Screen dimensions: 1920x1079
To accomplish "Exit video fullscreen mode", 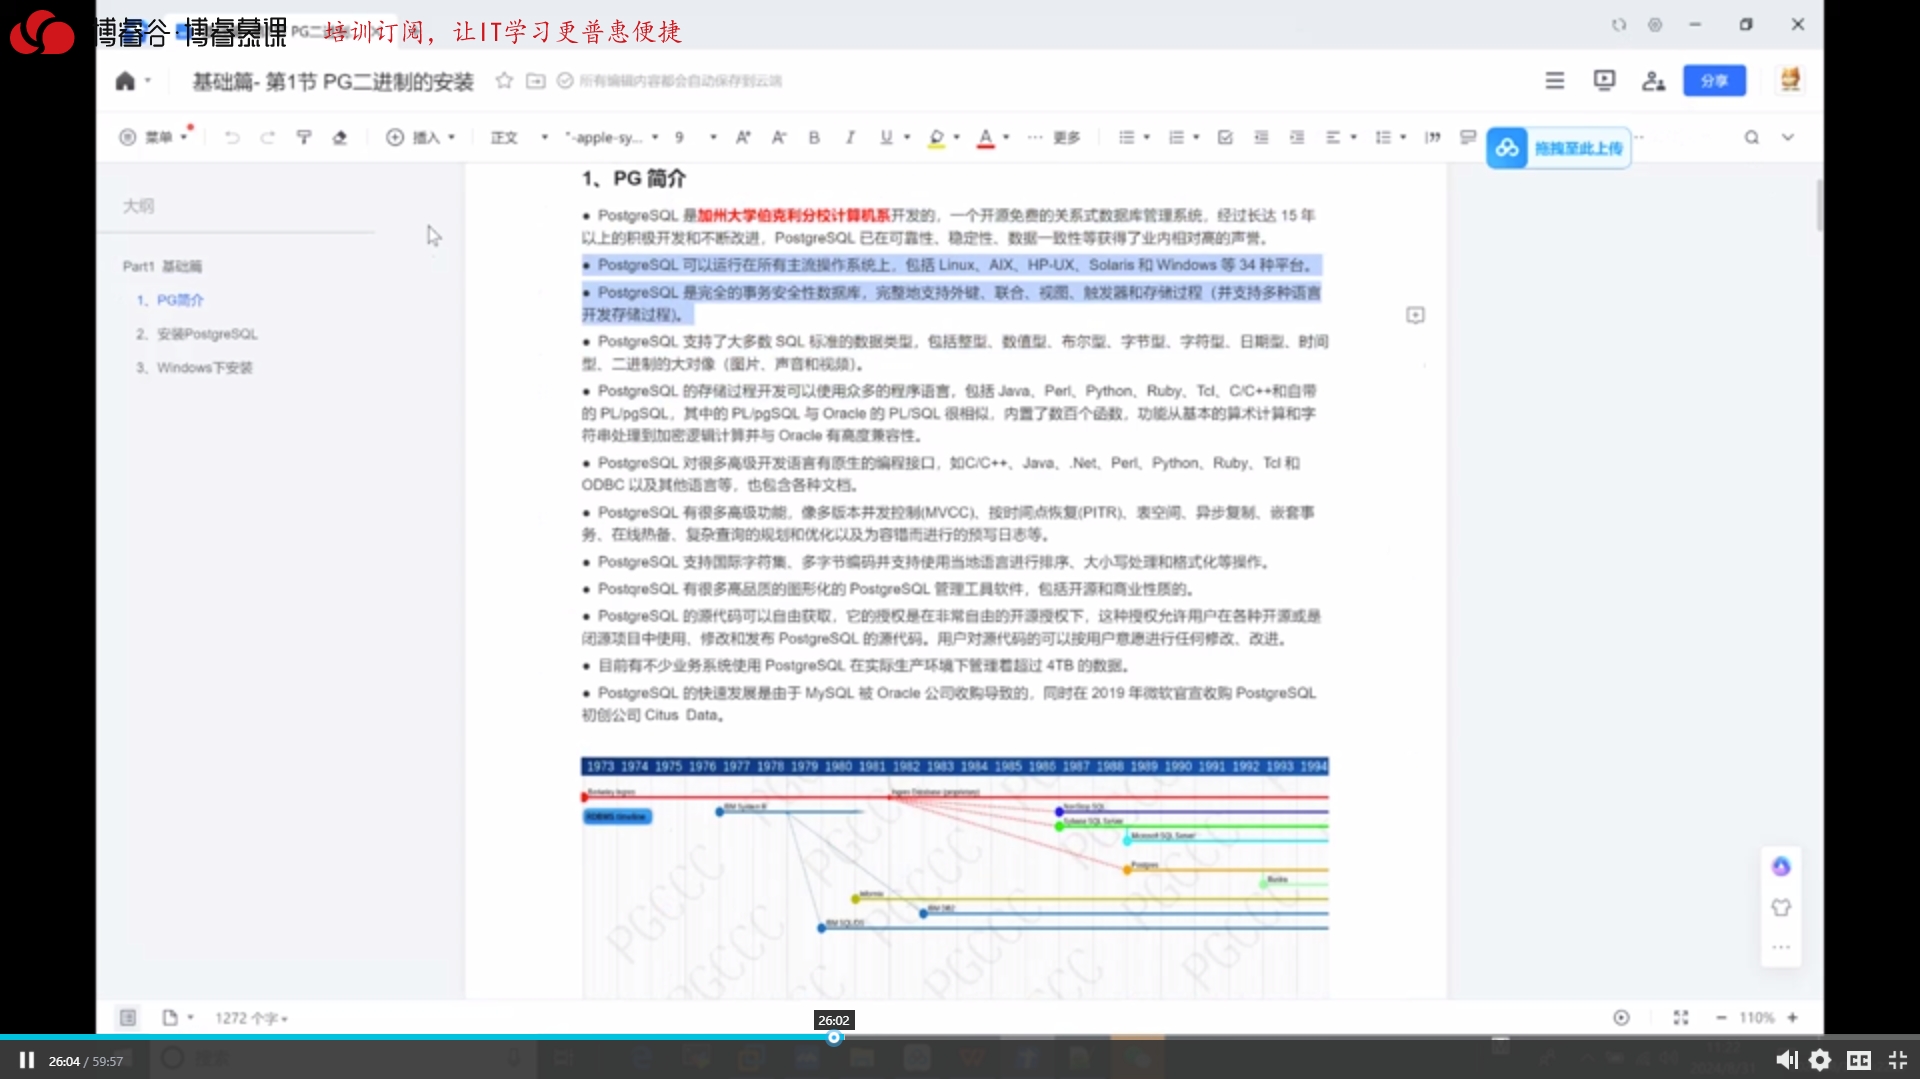I will pyautogui.click(x=1897, y=1060).
